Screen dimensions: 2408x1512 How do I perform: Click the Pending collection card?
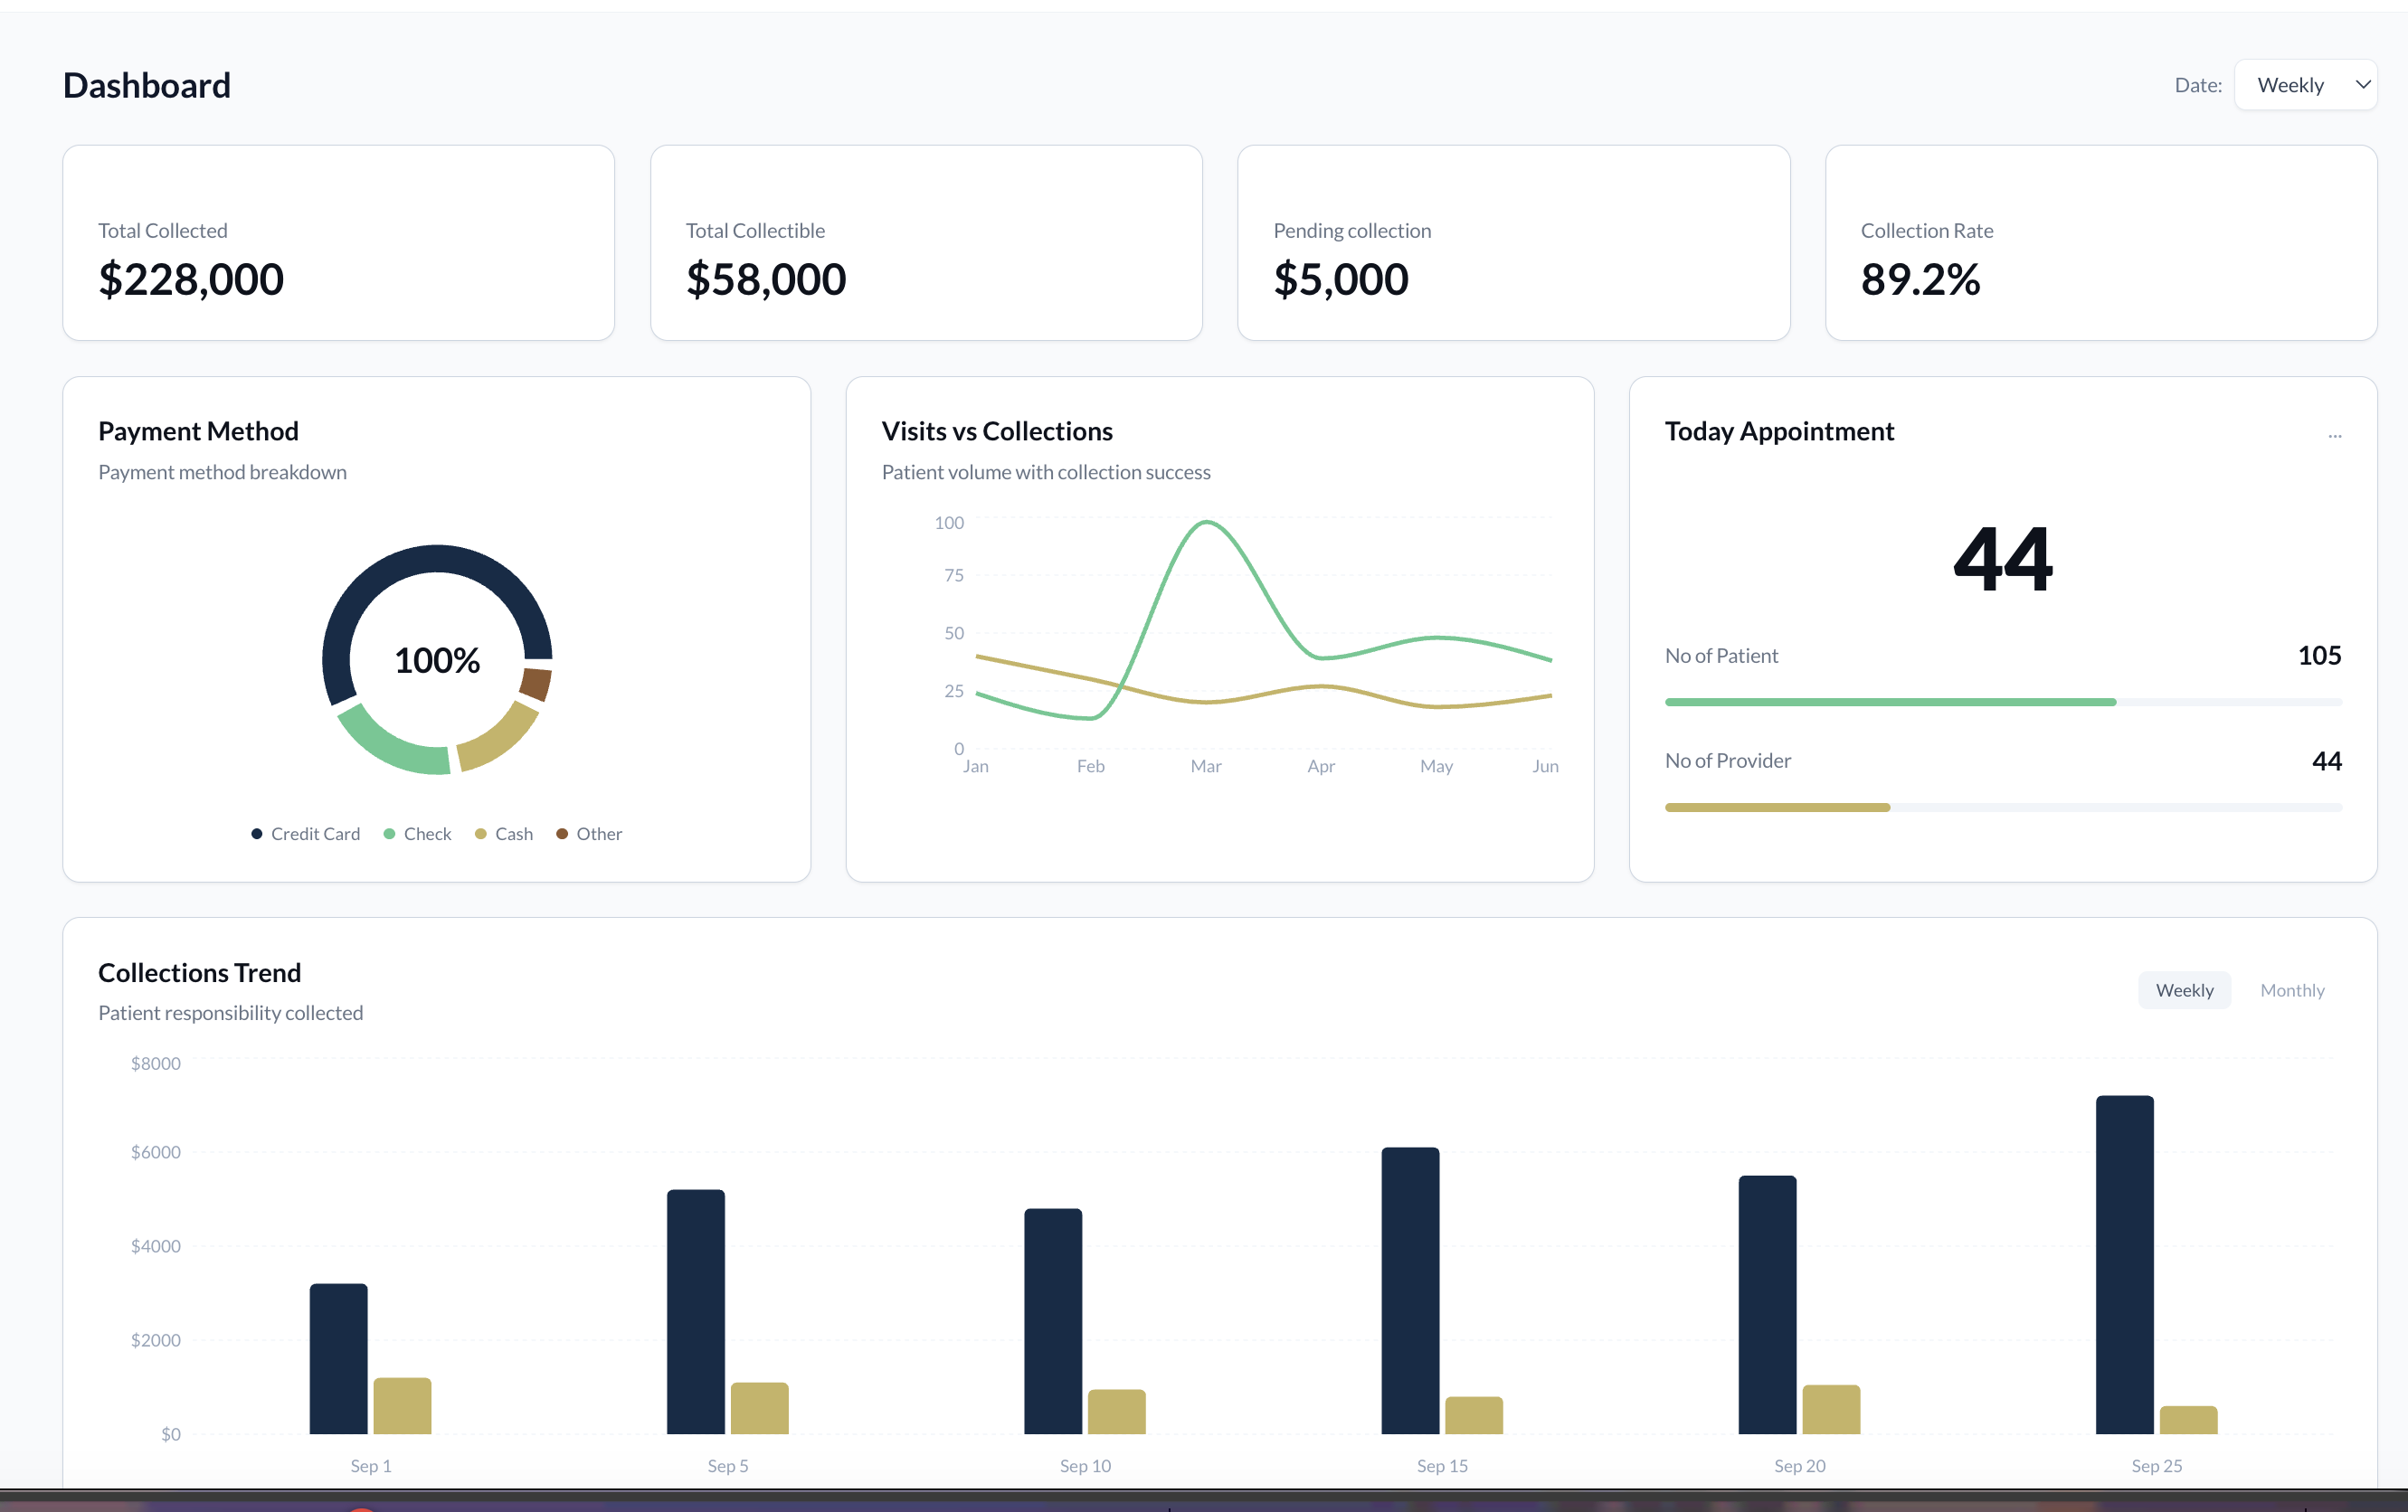(1513, 243)
